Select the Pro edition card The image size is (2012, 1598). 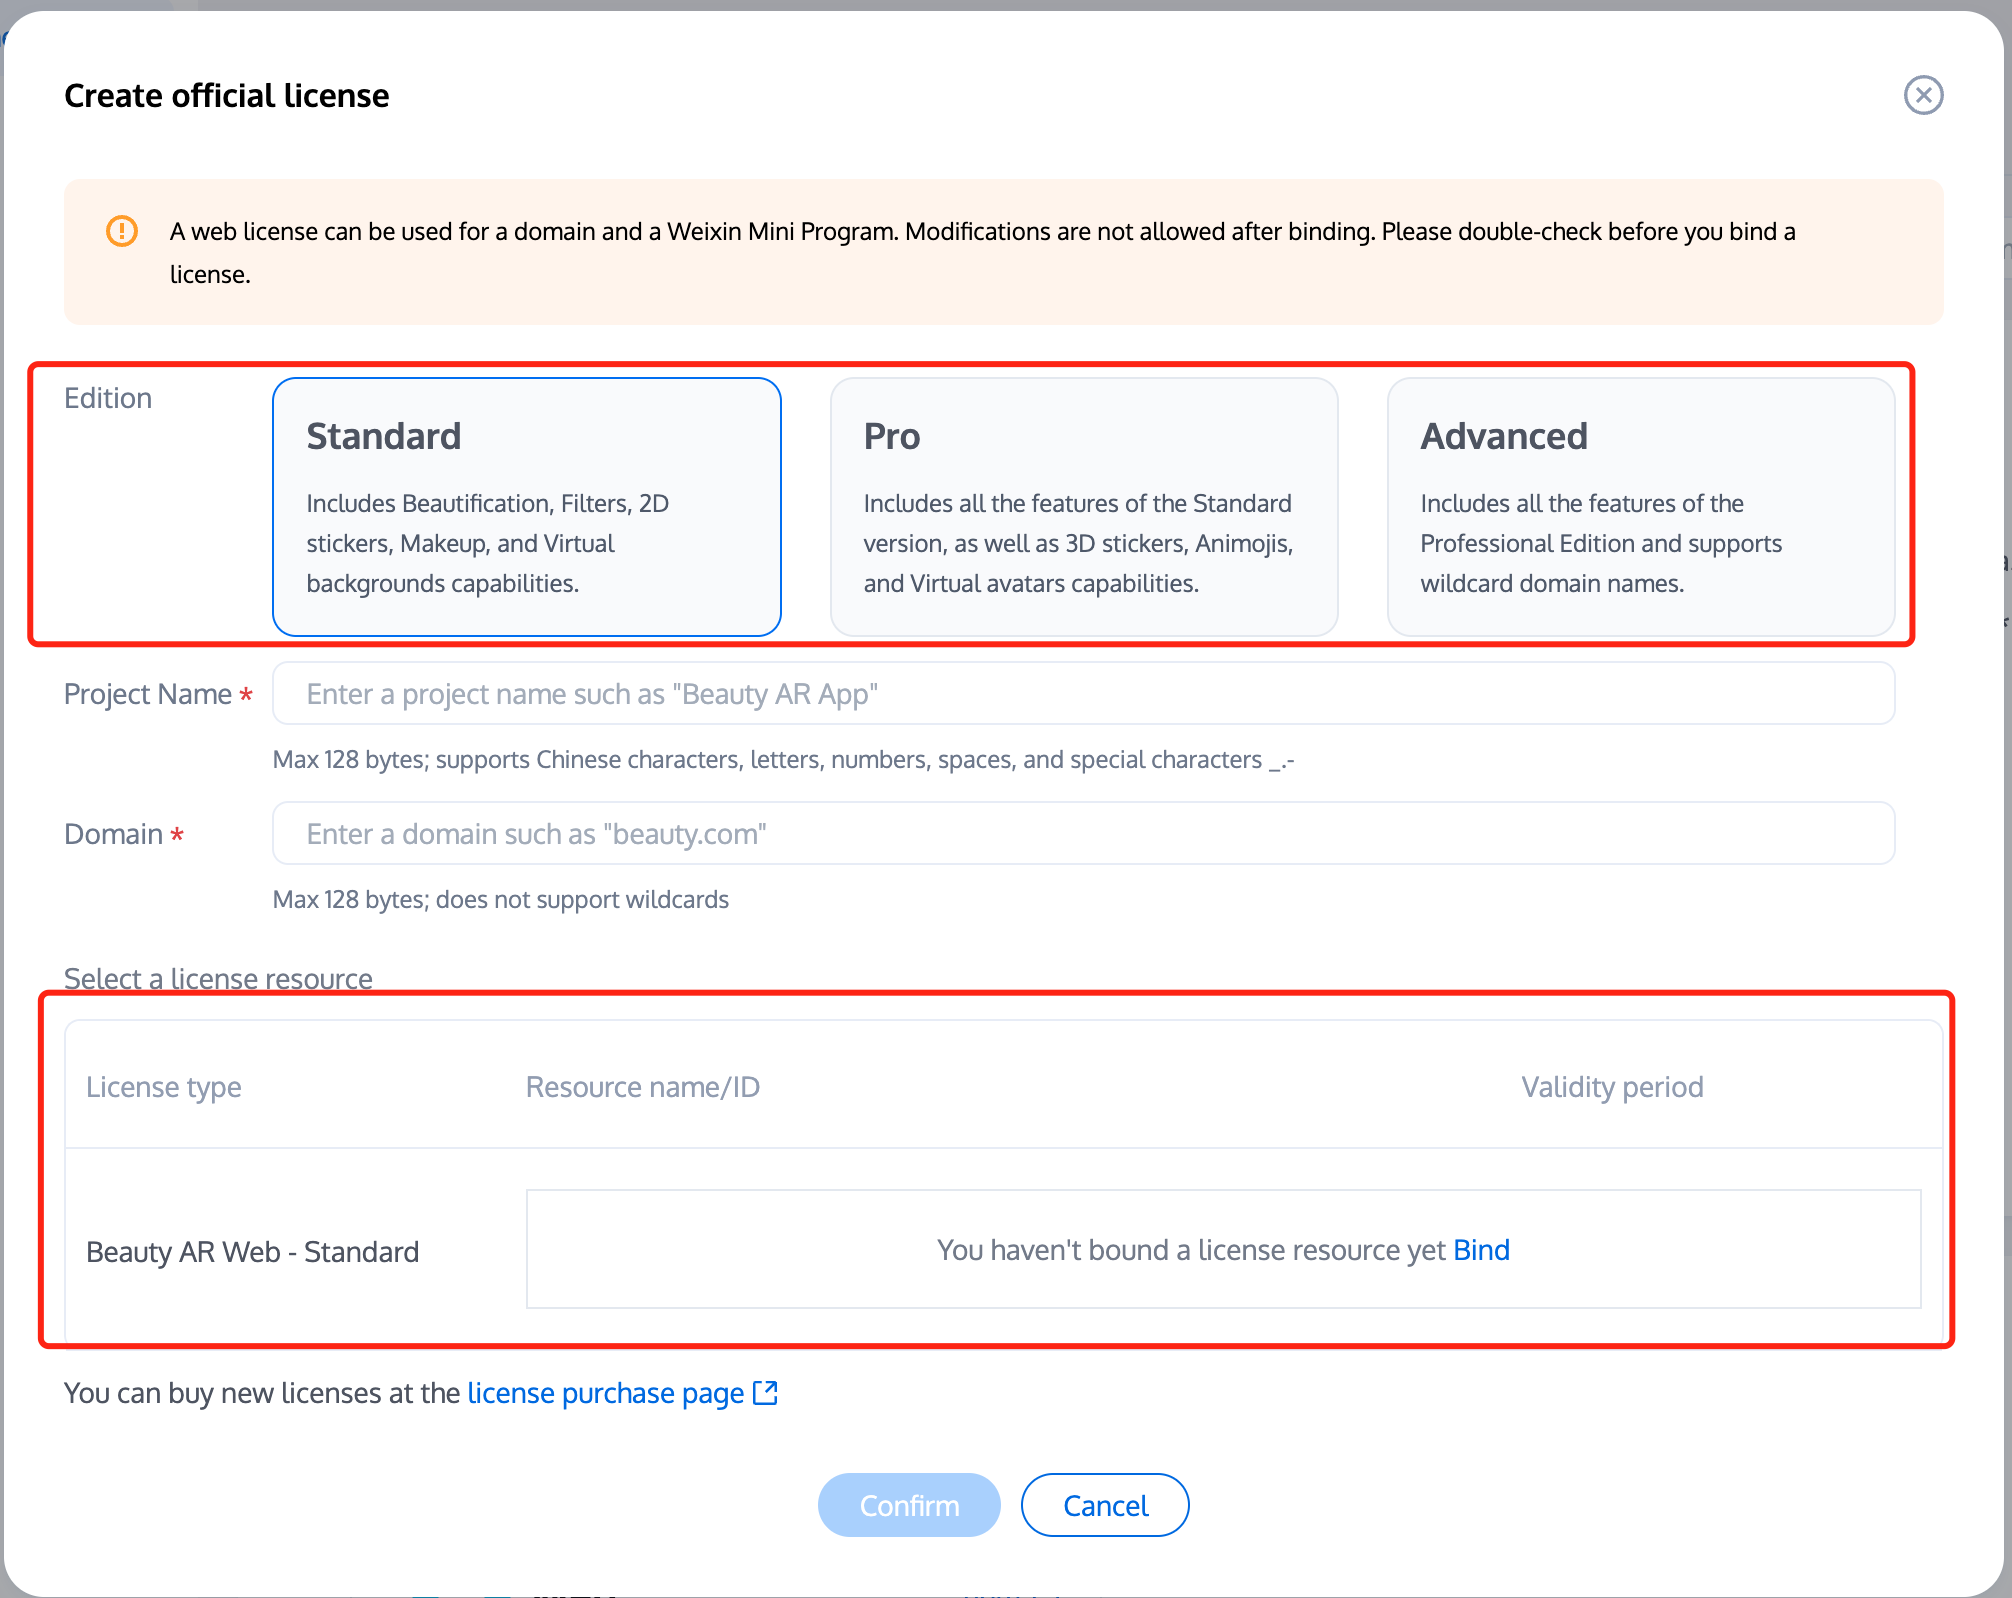1084,507
